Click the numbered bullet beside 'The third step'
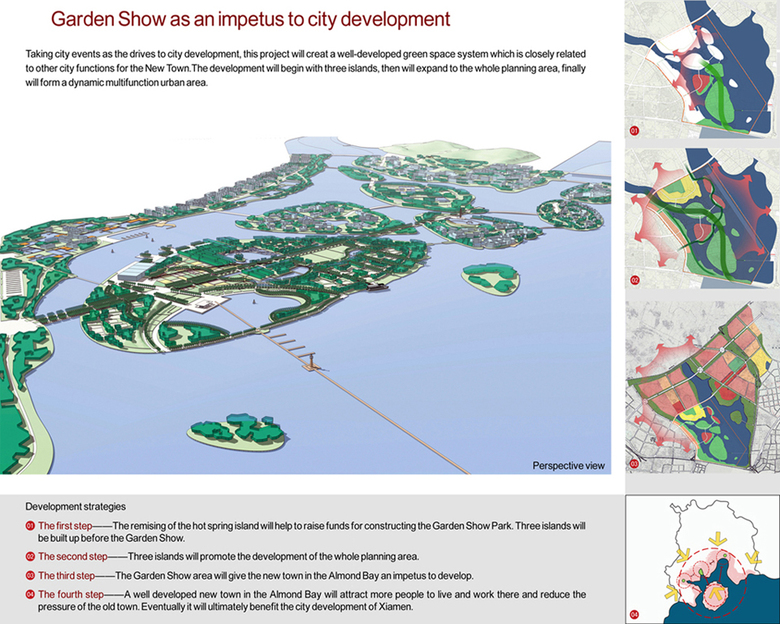Viewport: 780px width, 624px height. coord(30,576)
